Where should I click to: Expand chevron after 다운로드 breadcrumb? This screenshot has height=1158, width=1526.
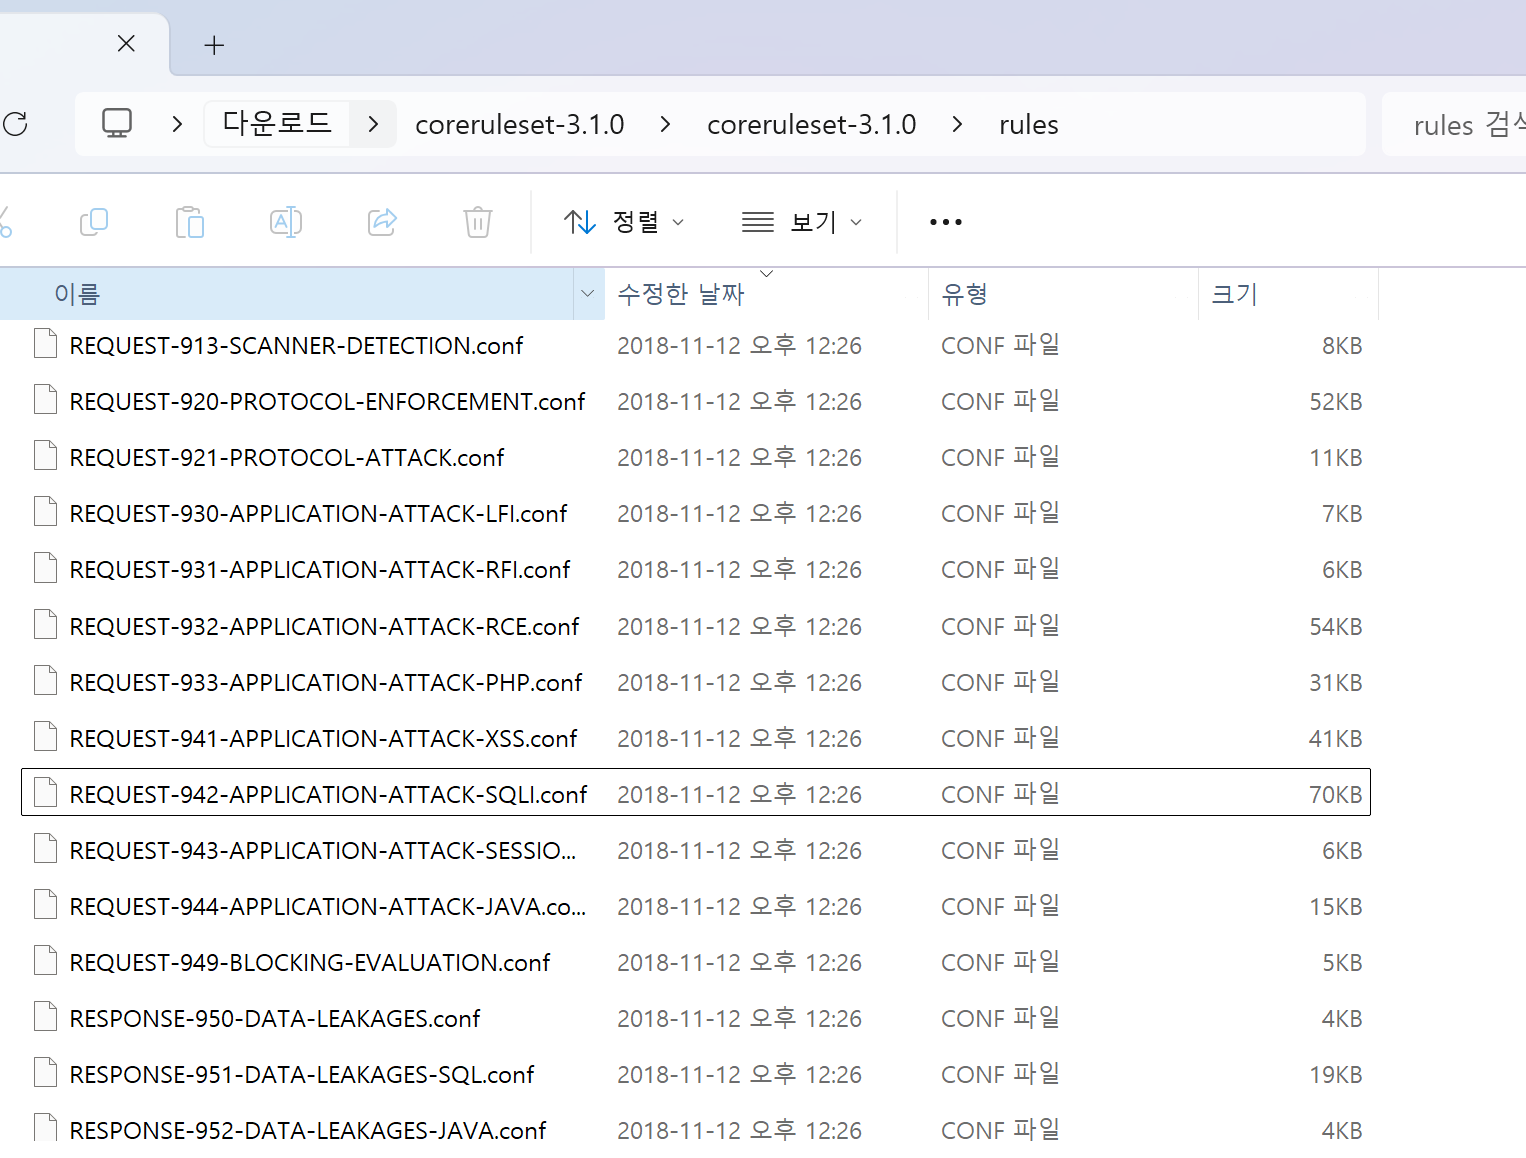[x=373, y=124]
